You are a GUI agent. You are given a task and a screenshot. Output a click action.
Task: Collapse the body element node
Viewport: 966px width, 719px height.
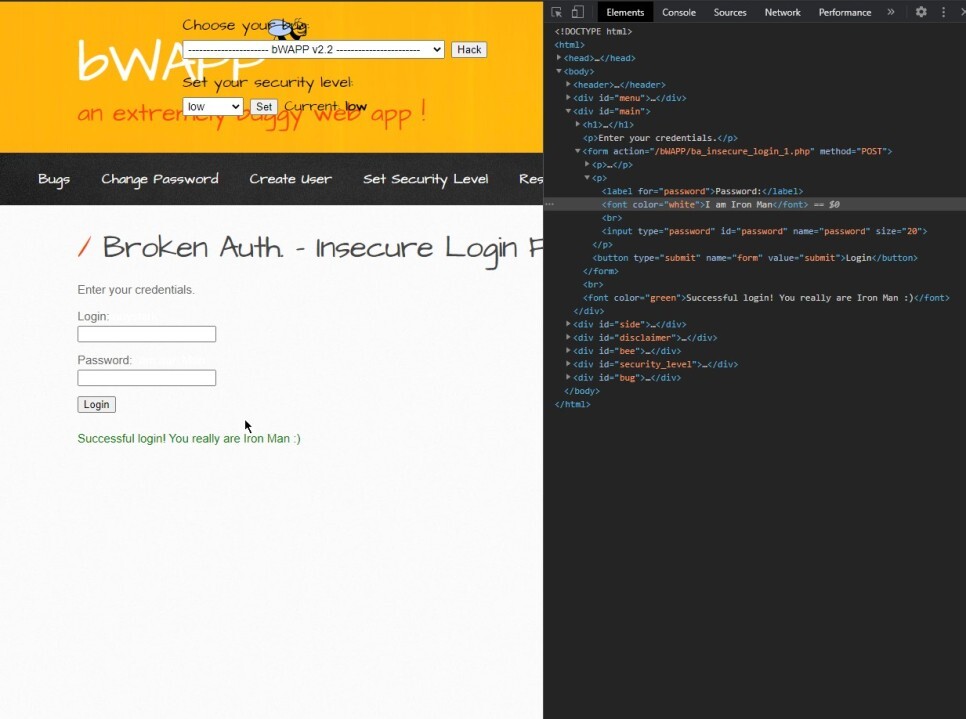(x=559, y=71)
